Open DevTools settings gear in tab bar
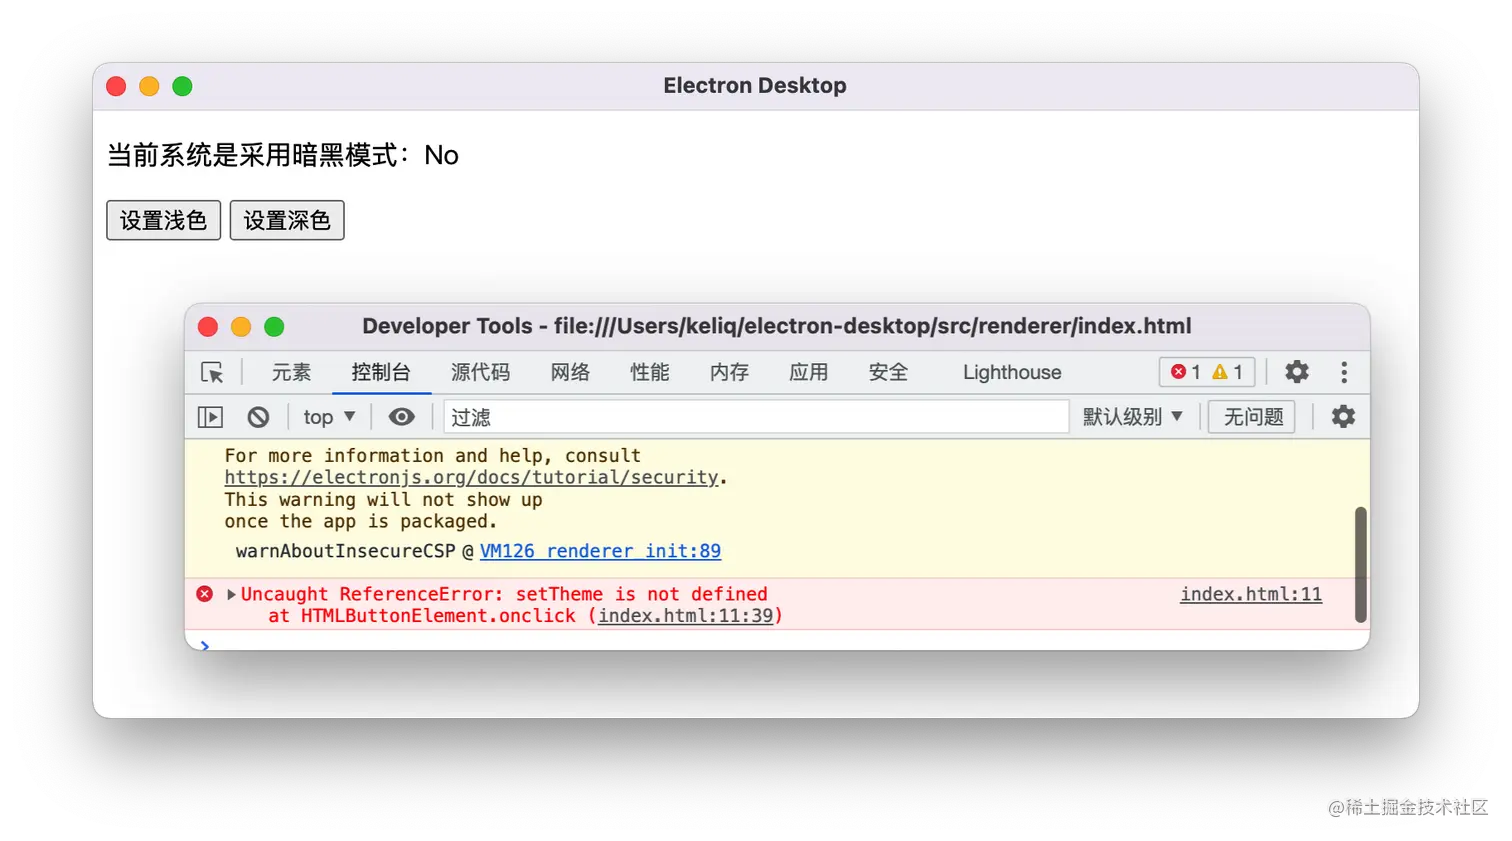The width and height of the screenshot is (1512, 841). coord(1297,372)
